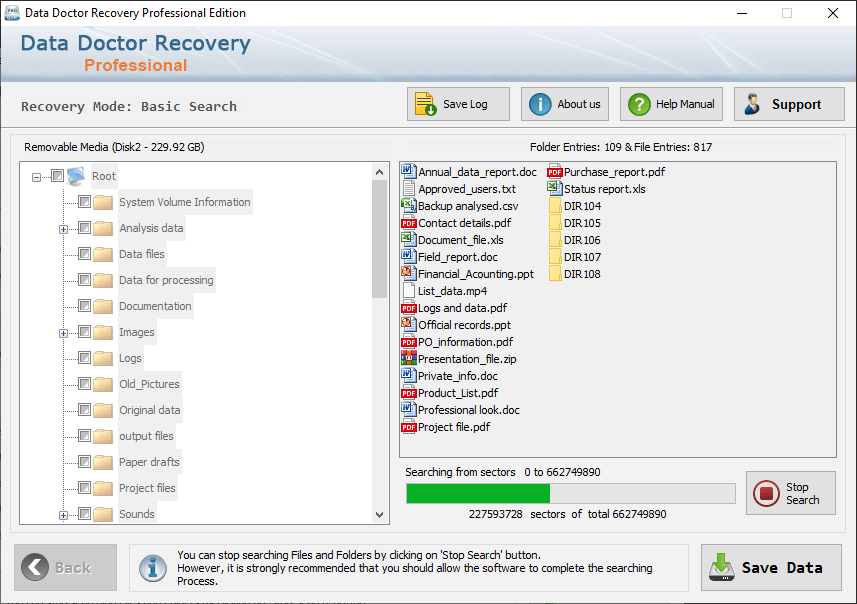Click Save Data to save recovered files
This screenshot has height=604, width=857.
click(x=771, y=567)
